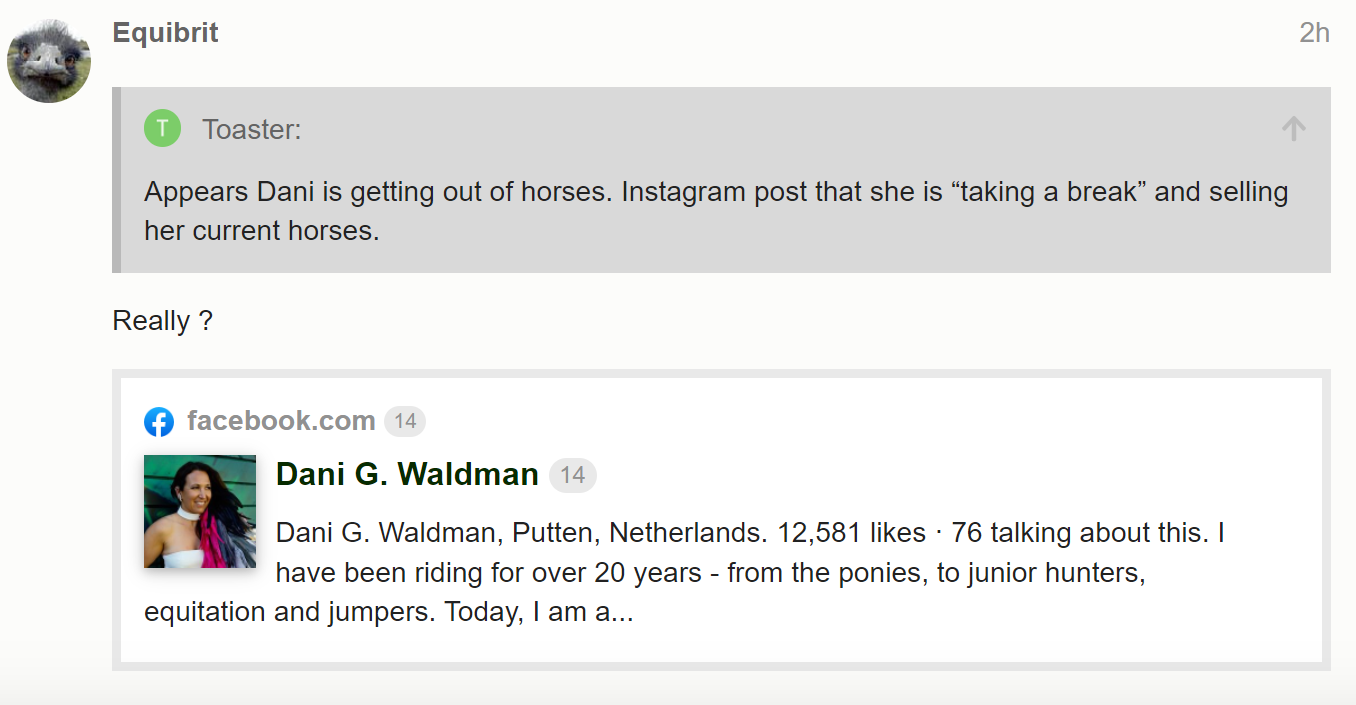
Task: Click the 2h post timestamp
Action: [1314, 33]
